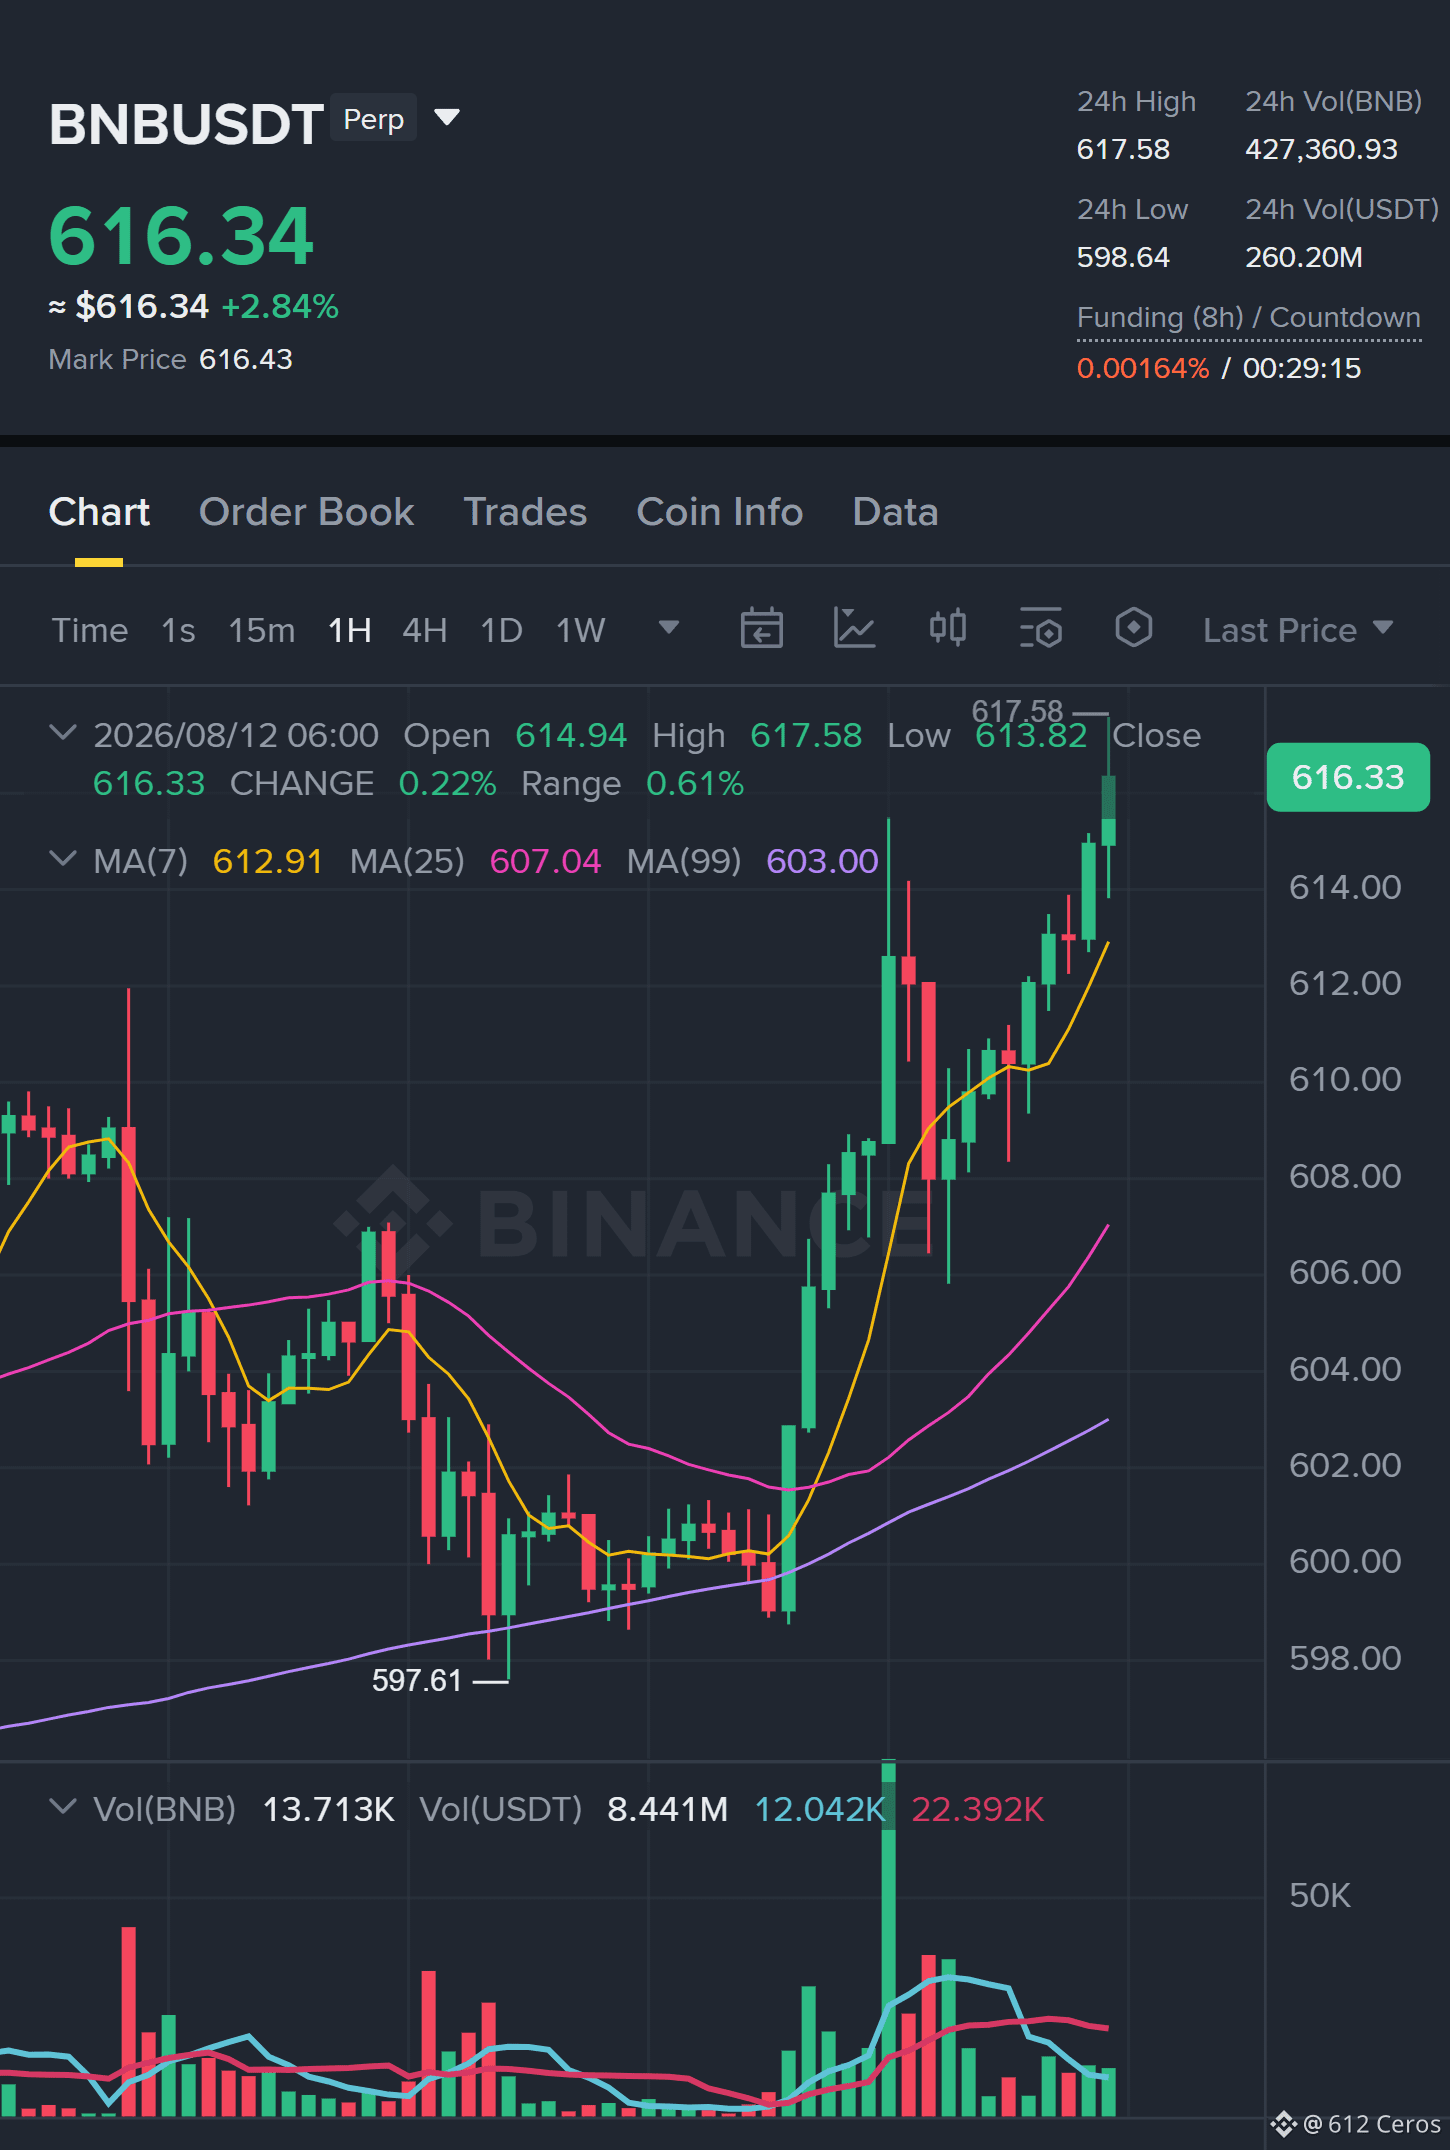Select the candlestick chart style icon
Image resolution: width=1450 pixels, height=2150 pixels.
pos(947,629)
